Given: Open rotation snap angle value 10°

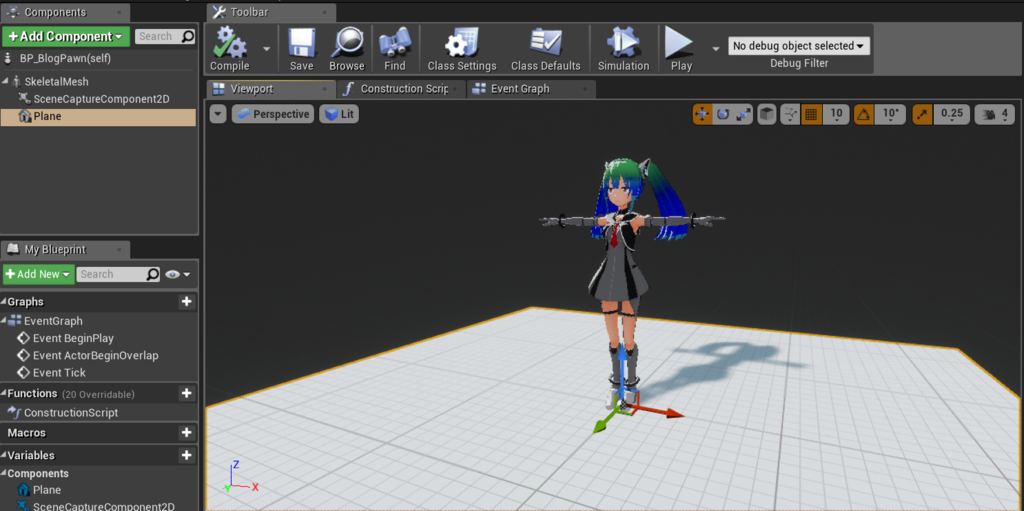Looking at the screenshot, I should 891,114.
